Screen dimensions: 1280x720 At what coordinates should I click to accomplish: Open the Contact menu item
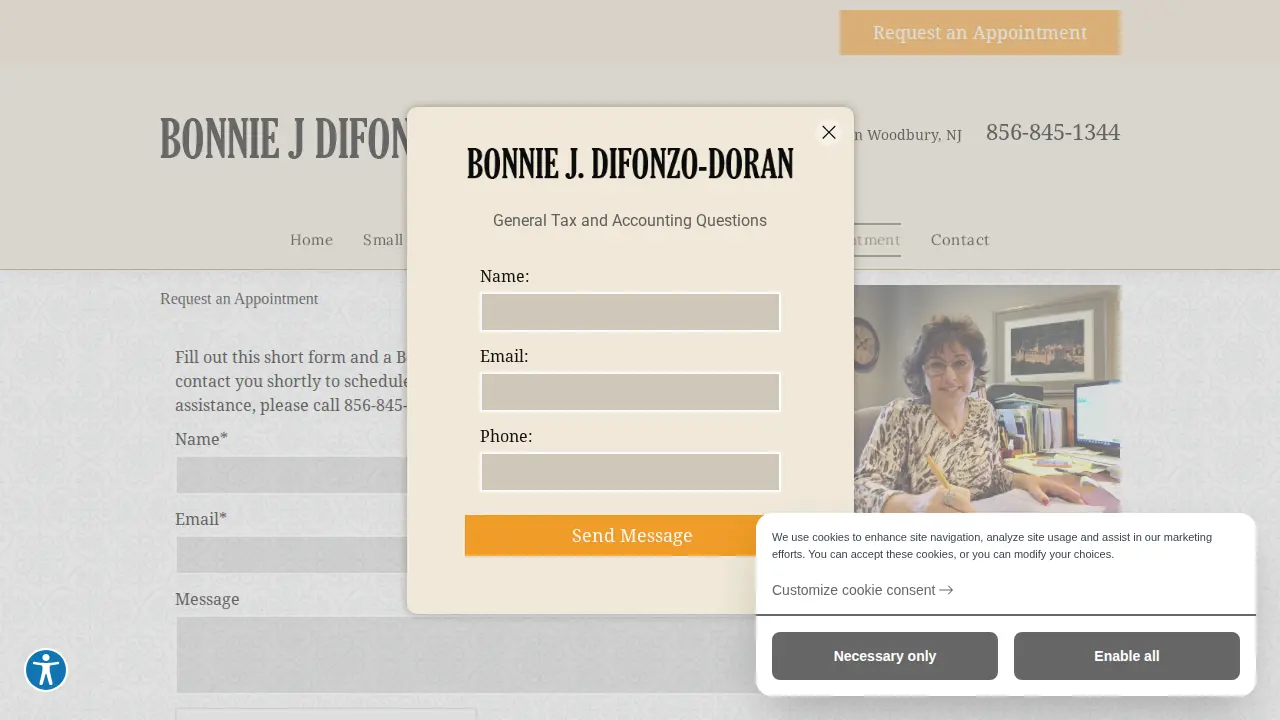pyautogui.click(x=960, y=240)
